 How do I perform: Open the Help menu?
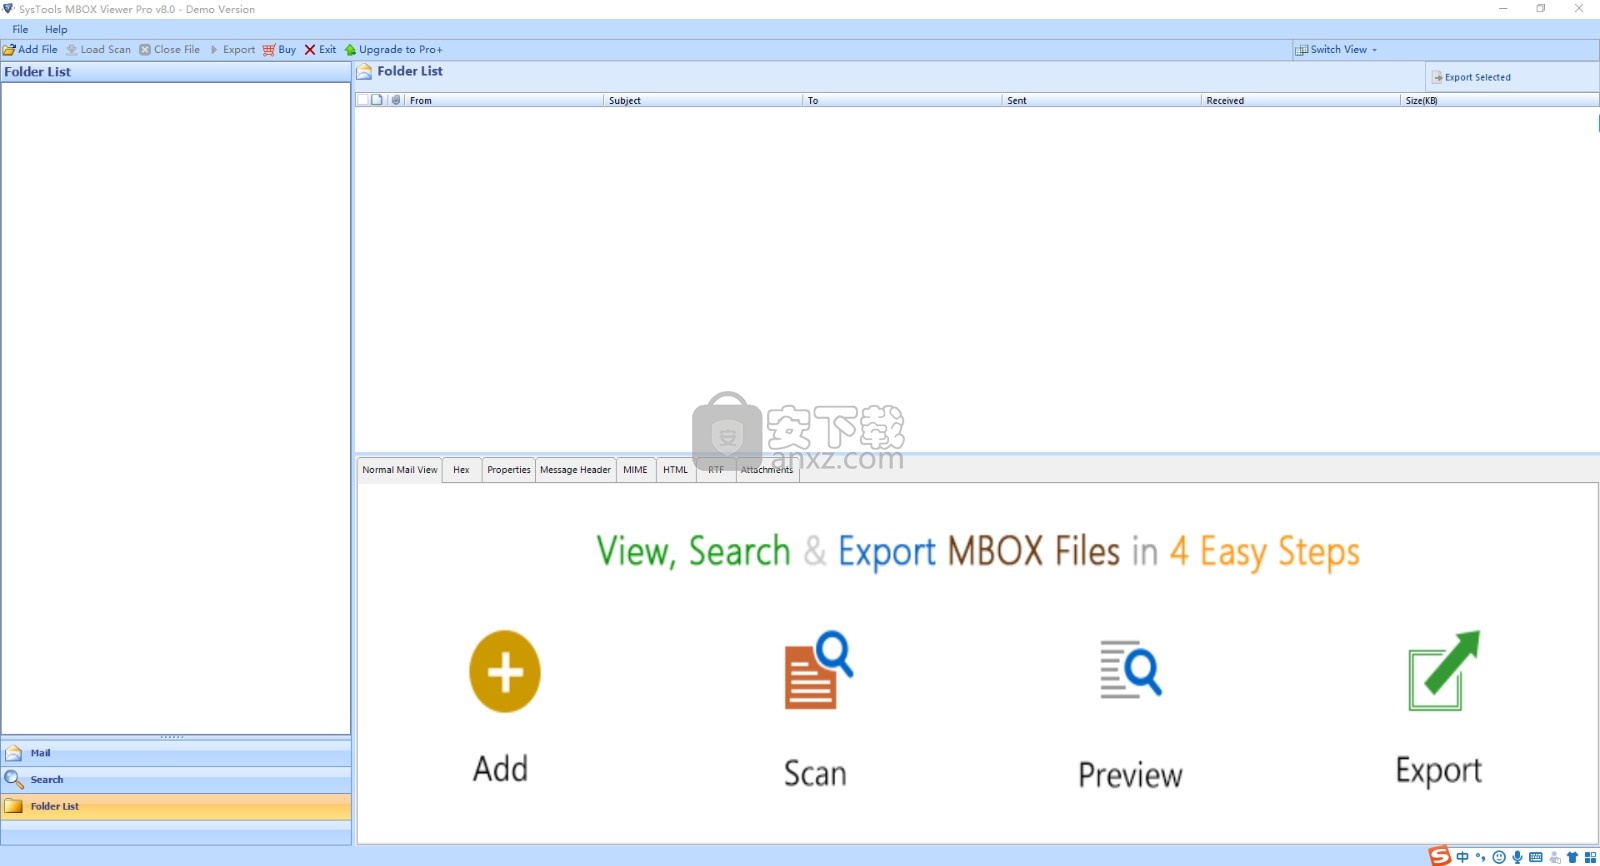pos(56,29)
